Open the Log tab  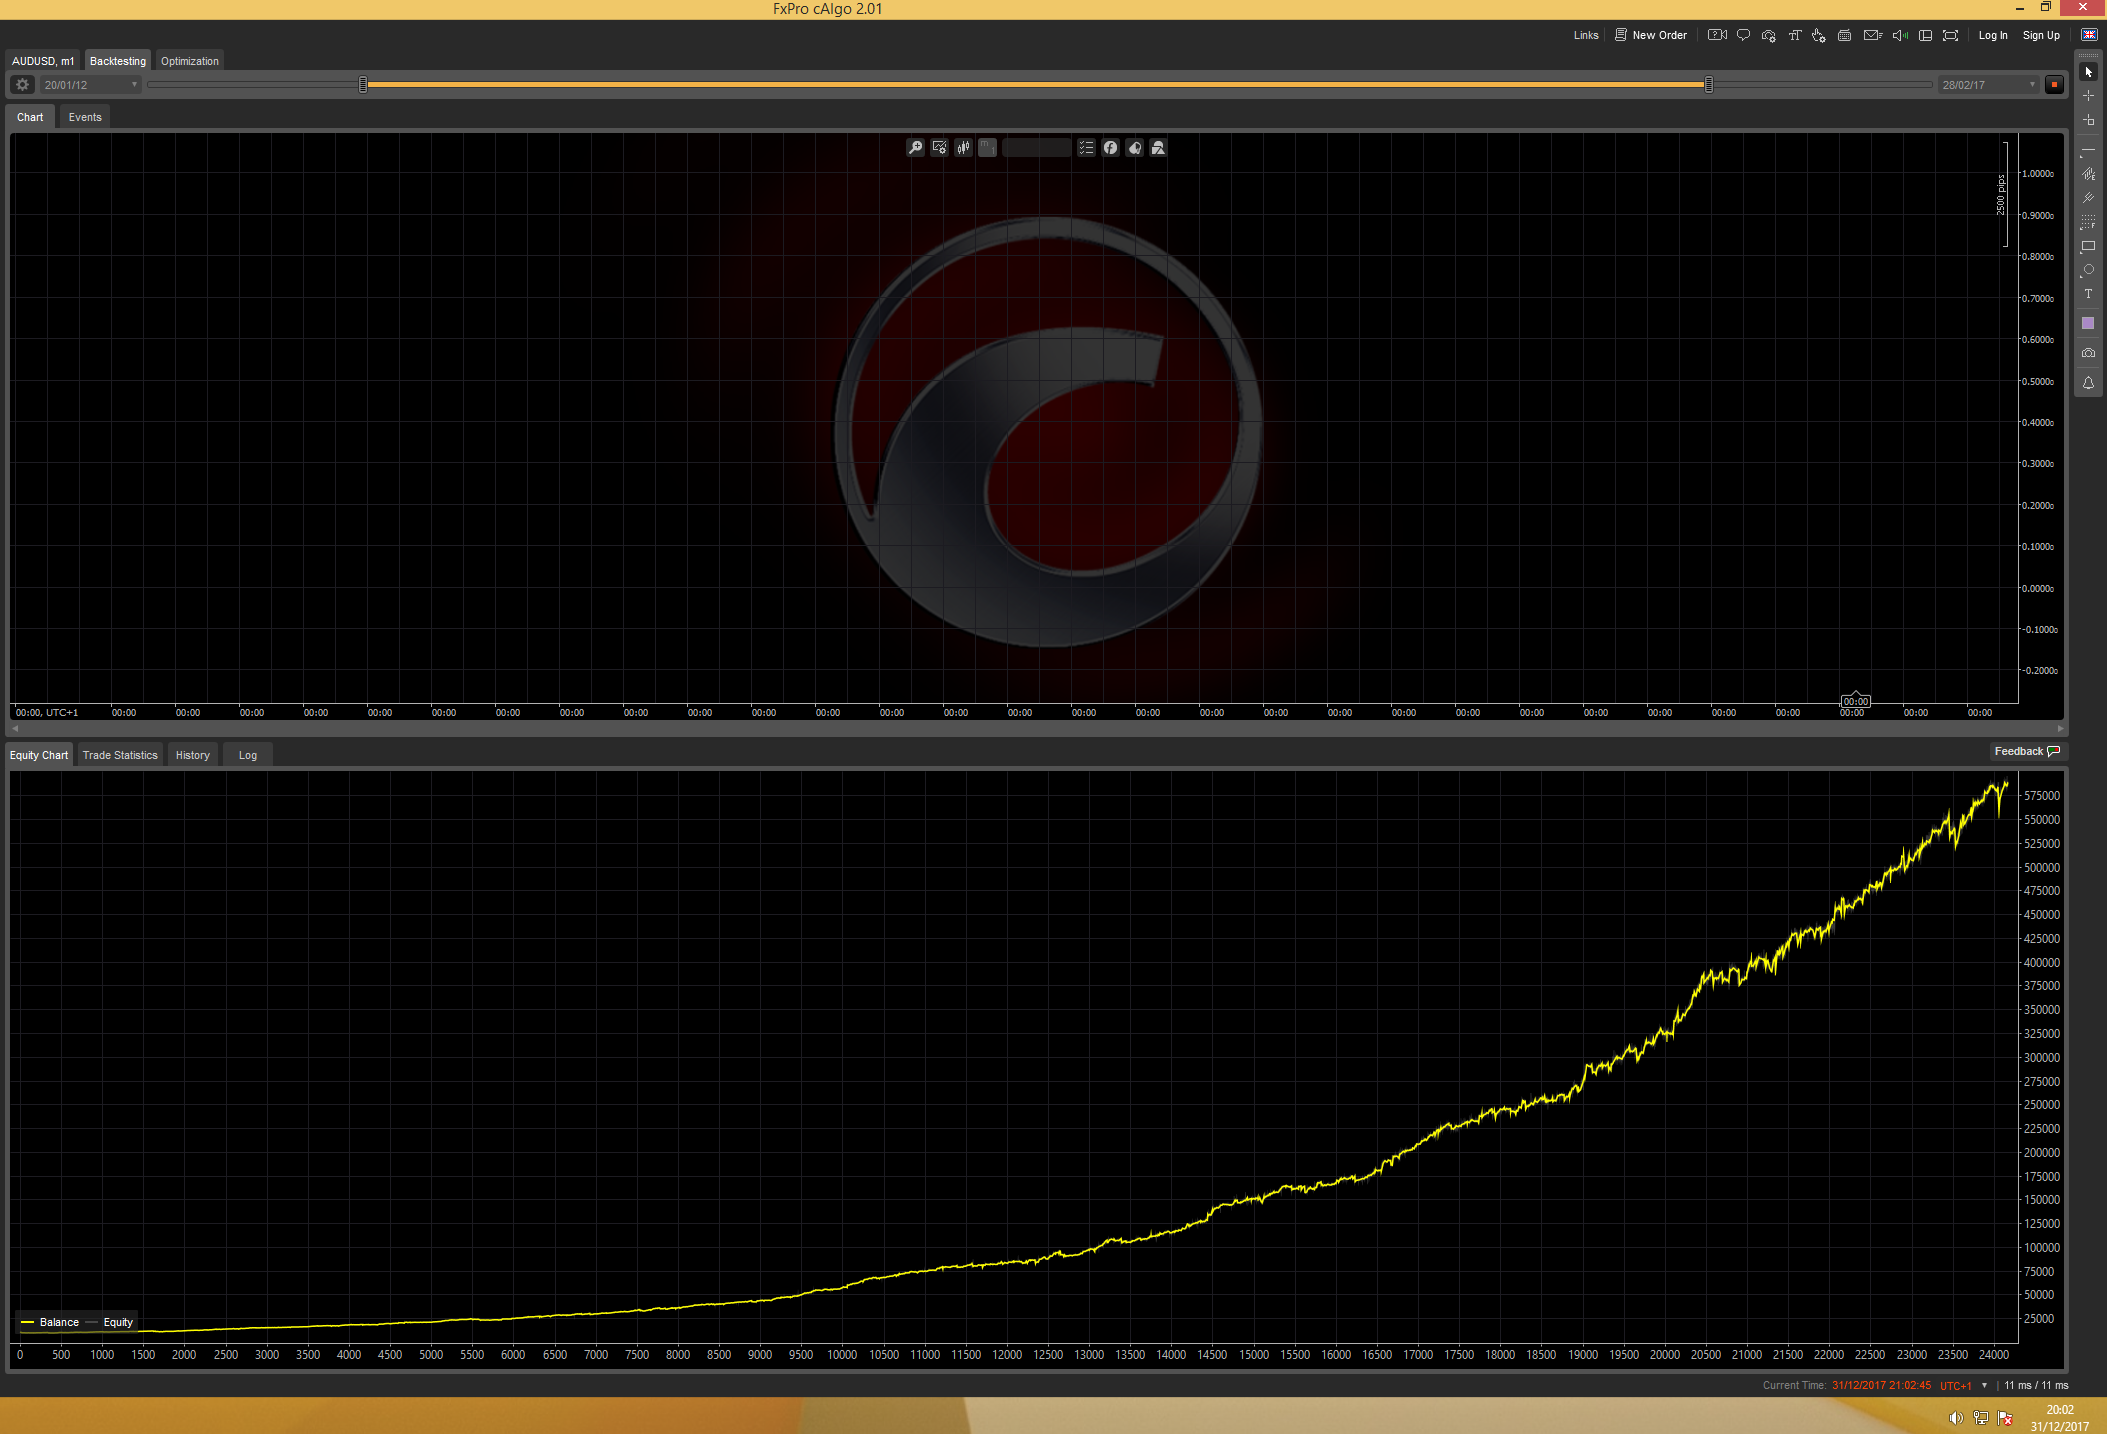[x=247, y=755]
